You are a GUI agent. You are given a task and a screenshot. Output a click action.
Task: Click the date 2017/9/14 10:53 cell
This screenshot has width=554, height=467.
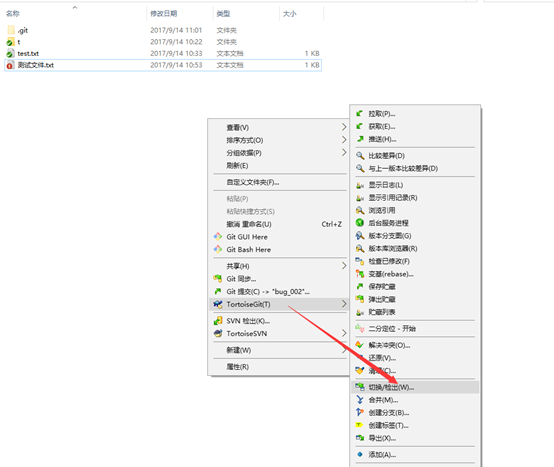click(x=176, y=65)
